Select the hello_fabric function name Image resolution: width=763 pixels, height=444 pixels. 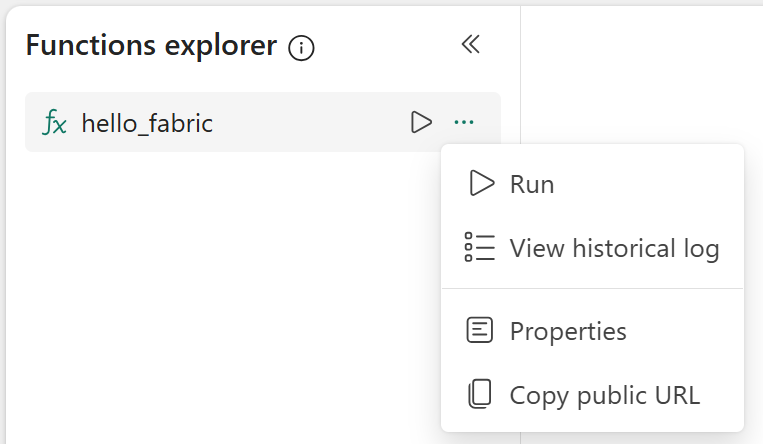(147, 123)
